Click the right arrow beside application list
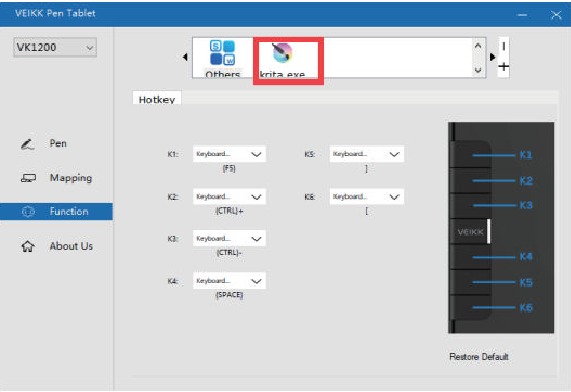Viewport: 571px width, 392px height. pos(492,57)
